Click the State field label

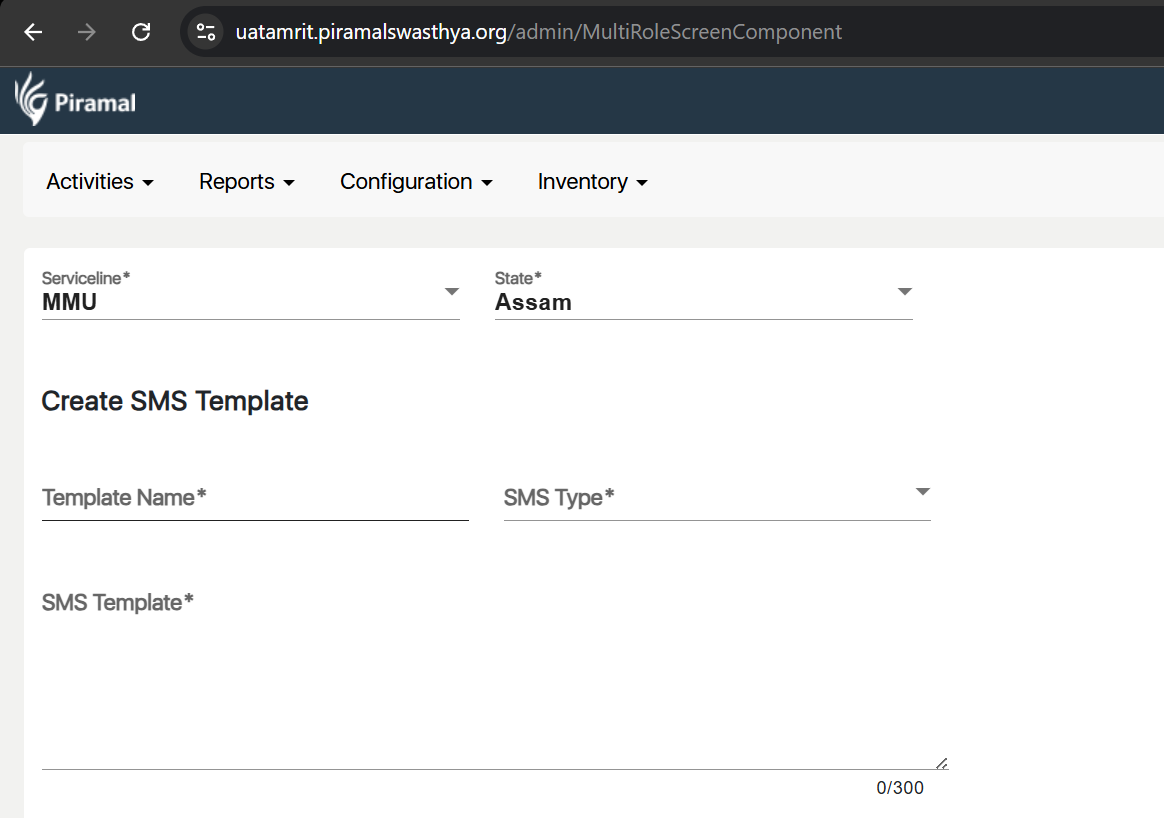click(518, 278)
